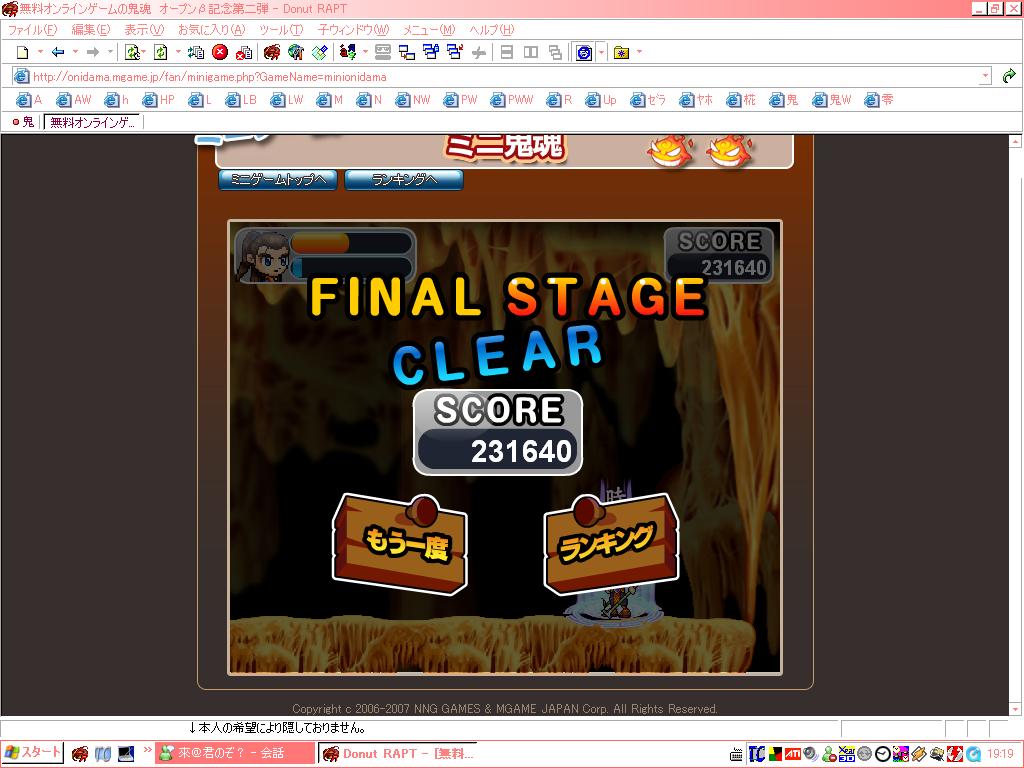Switch to the 來@君のぞ？ - 会話 taskbar window
This screenshot has height=768, width=1024.
(235, 753)
